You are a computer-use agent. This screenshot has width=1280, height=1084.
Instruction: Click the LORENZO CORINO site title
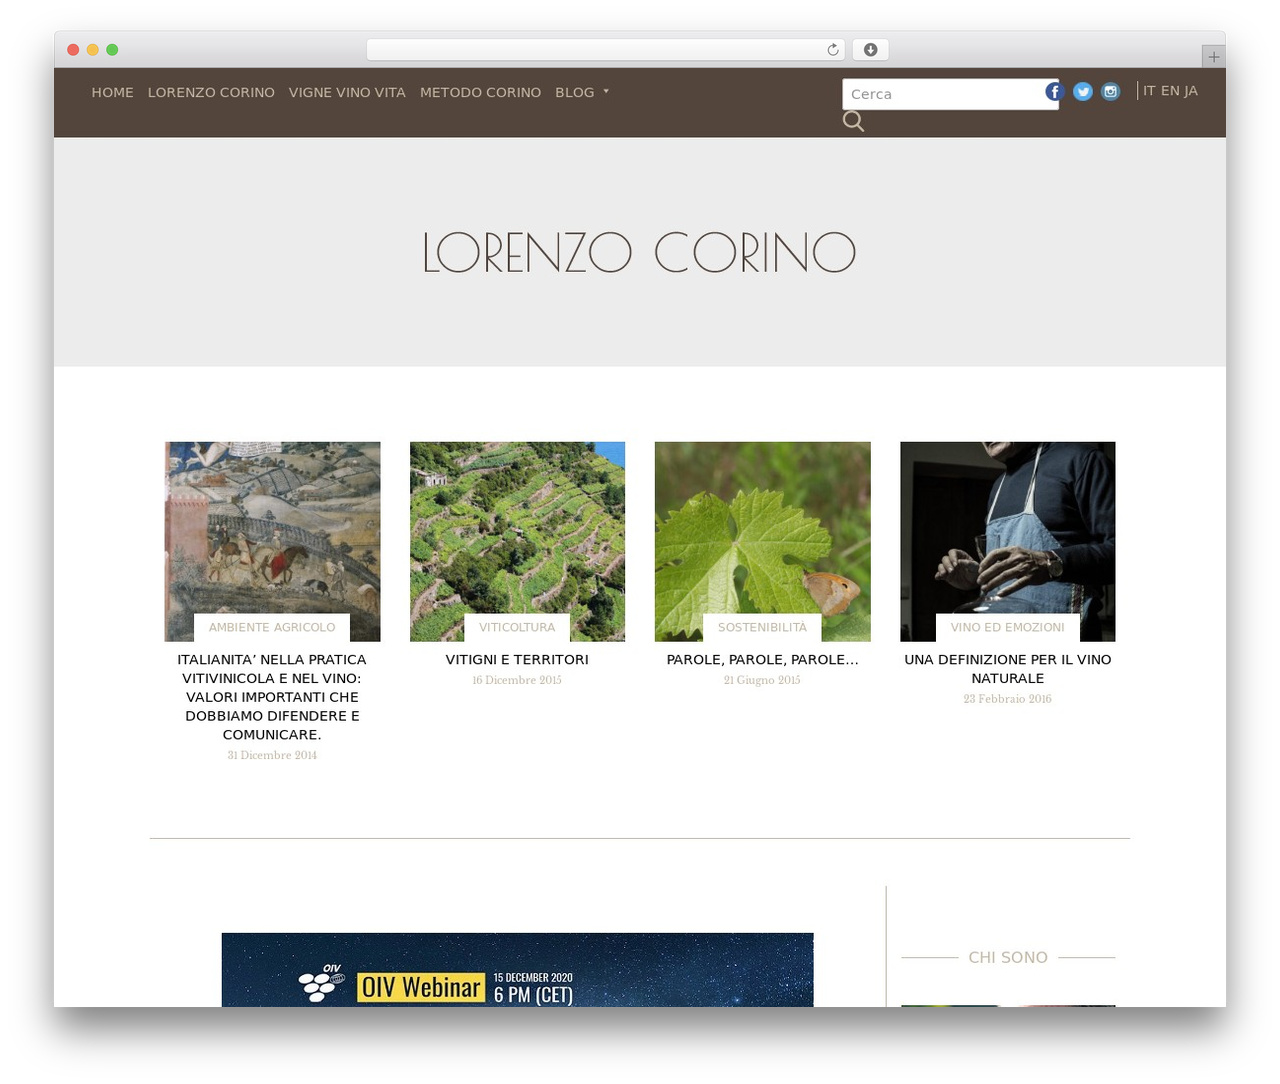pos(639,252)
